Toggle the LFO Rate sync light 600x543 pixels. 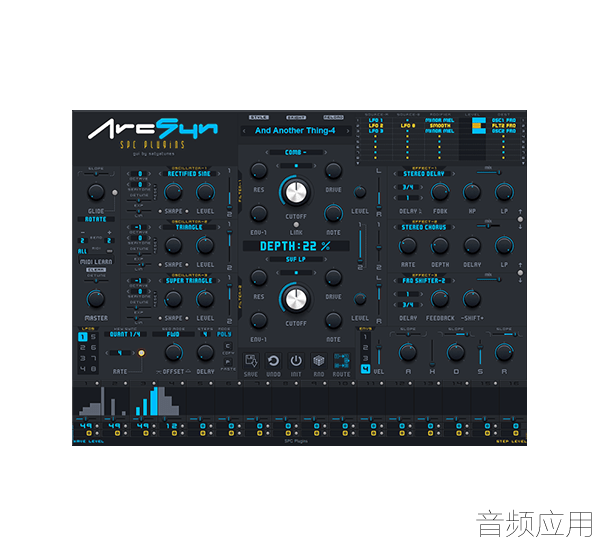(x=141, y=353)
